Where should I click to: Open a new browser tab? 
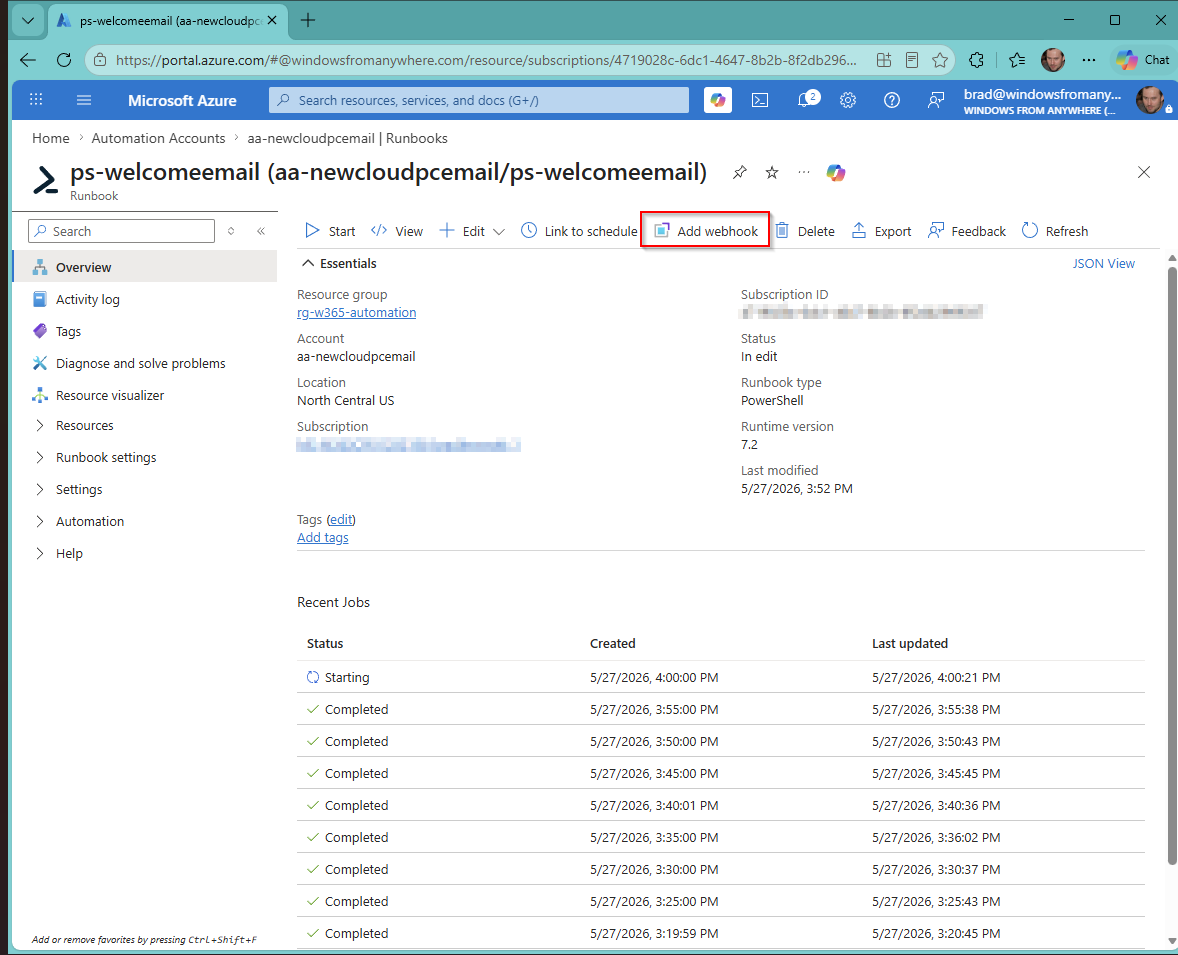[308, 20]
